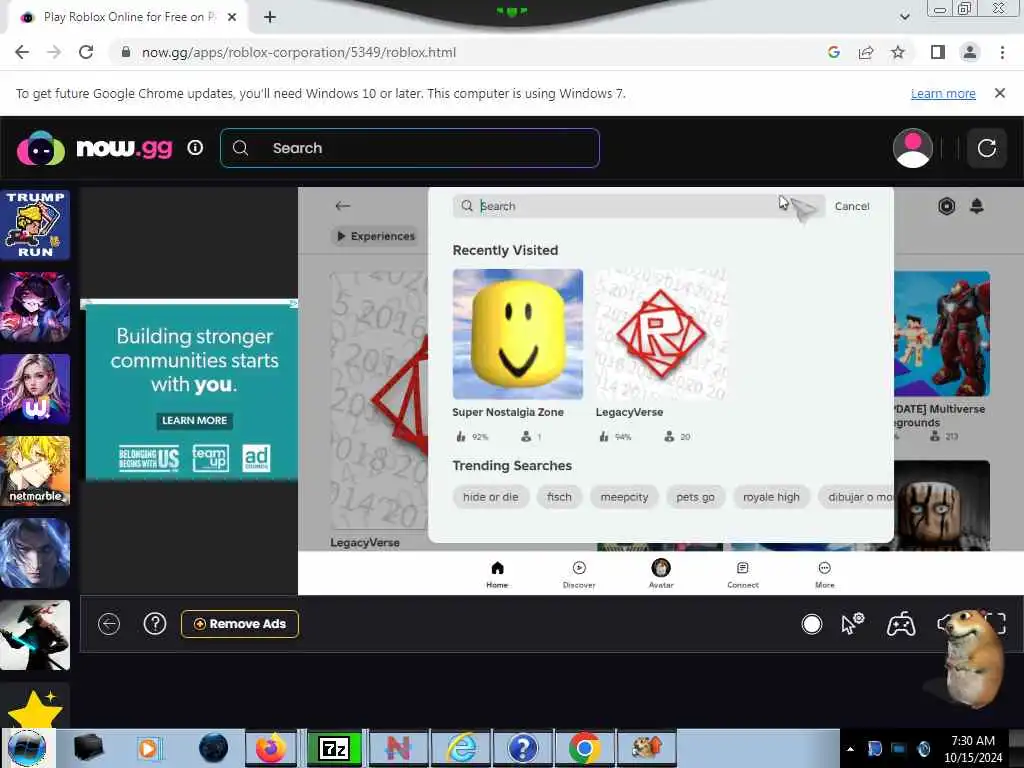The height and width of the screenshot is (768, 1024).
Task: Open the Windows Start menu
Action: pos(27,748)
